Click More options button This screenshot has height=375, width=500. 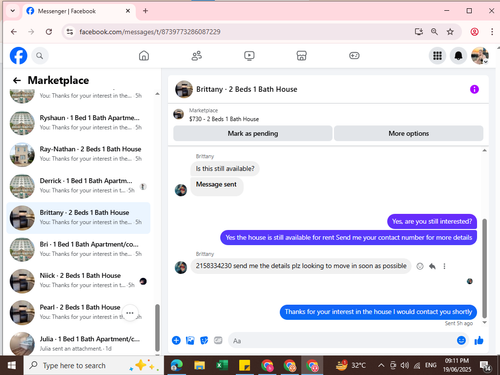pyautogui.click(x=409, y=133)
